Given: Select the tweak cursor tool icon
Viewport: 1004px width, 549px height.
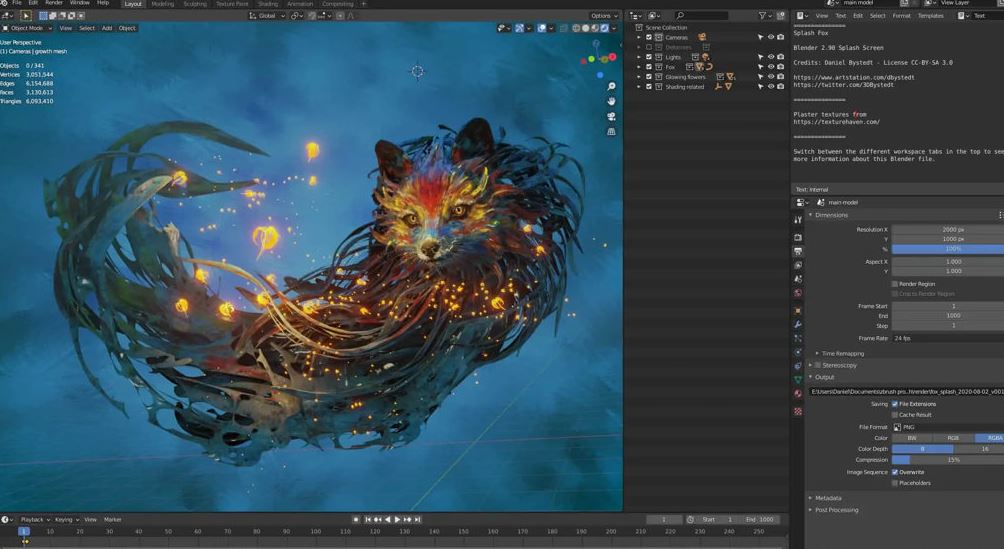Looking at the screenshot, I should point(26,15).
